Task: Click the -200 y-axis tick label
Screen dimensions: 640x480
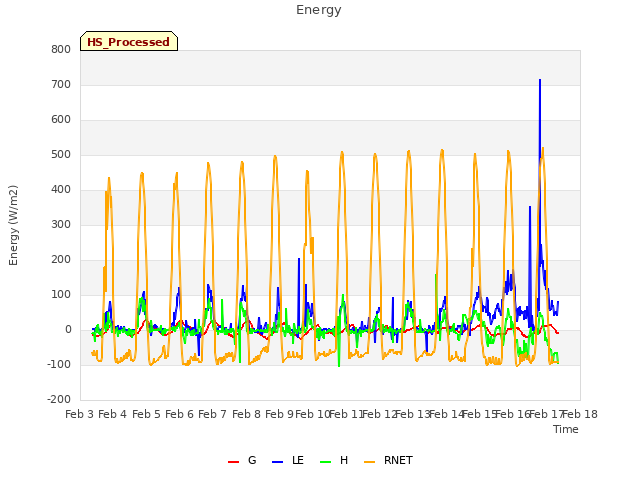Action: click(59, 399)
